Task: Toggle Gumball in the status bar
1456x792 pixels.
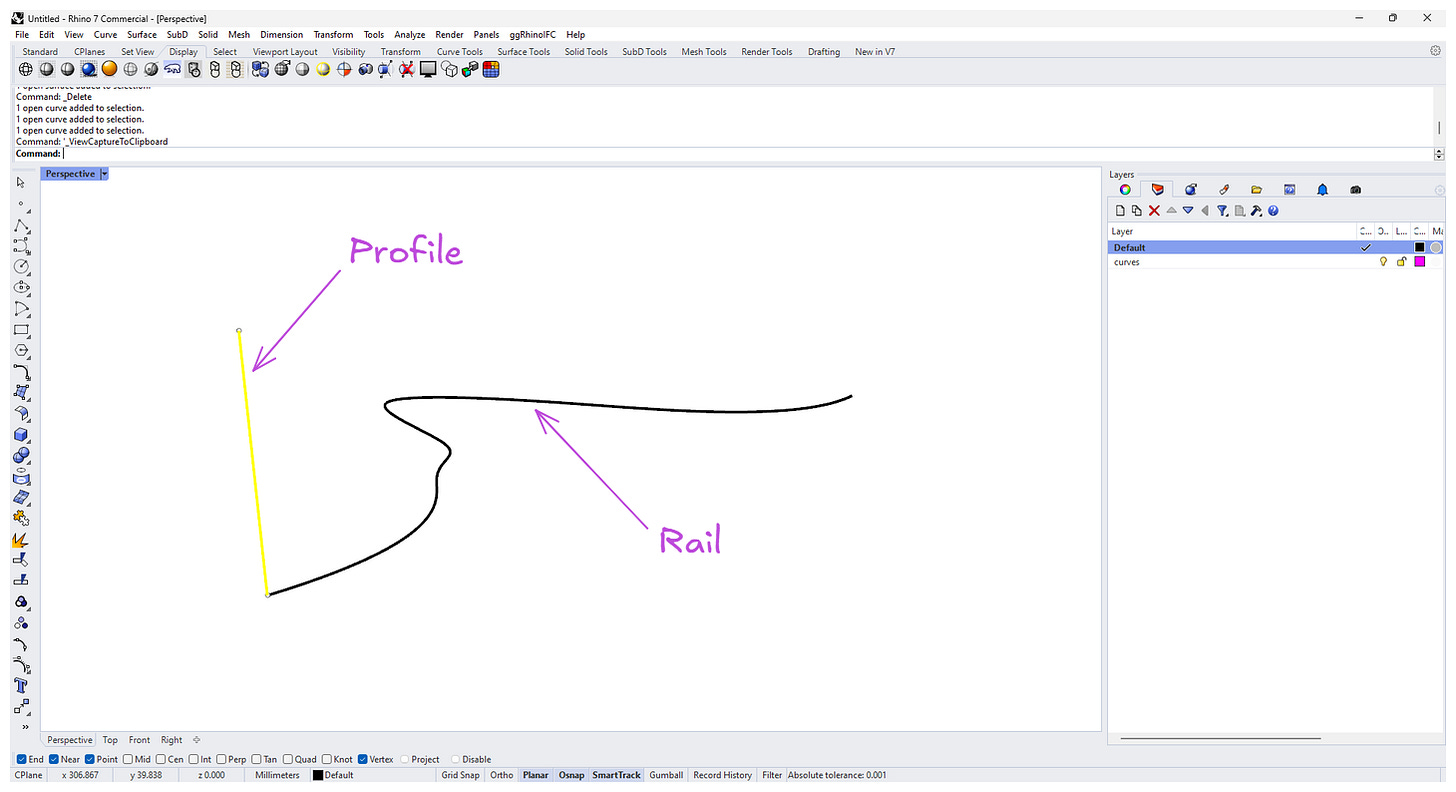Action: 666,775
